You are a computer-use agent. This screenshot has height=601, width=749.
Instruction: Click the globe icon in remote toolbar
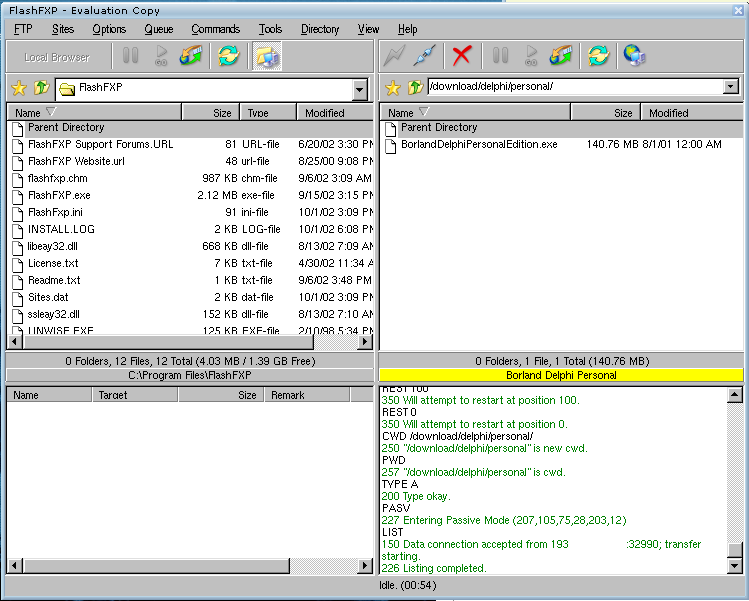coord(634,56)
